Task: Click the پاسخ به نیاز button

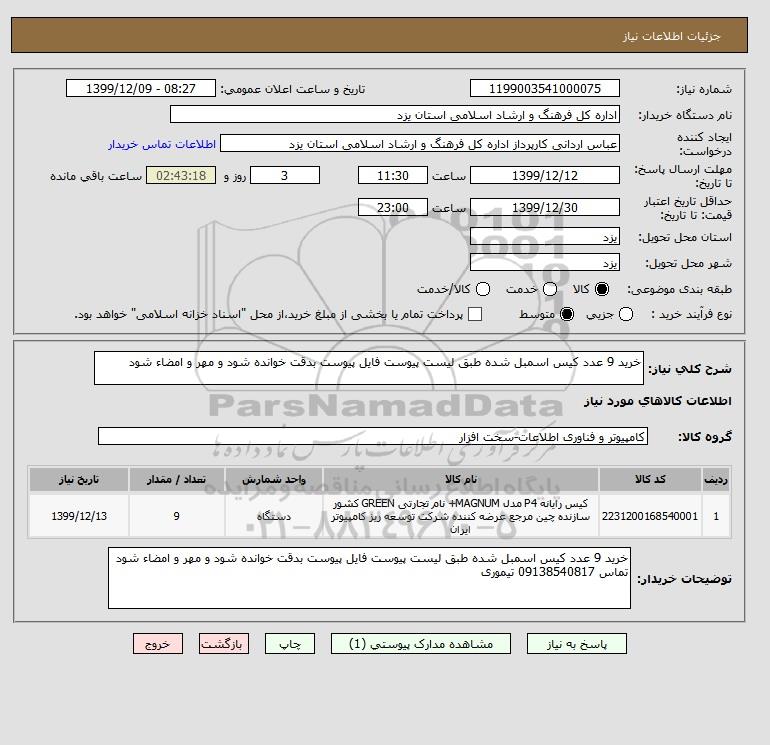Action: tap(577, 644)
